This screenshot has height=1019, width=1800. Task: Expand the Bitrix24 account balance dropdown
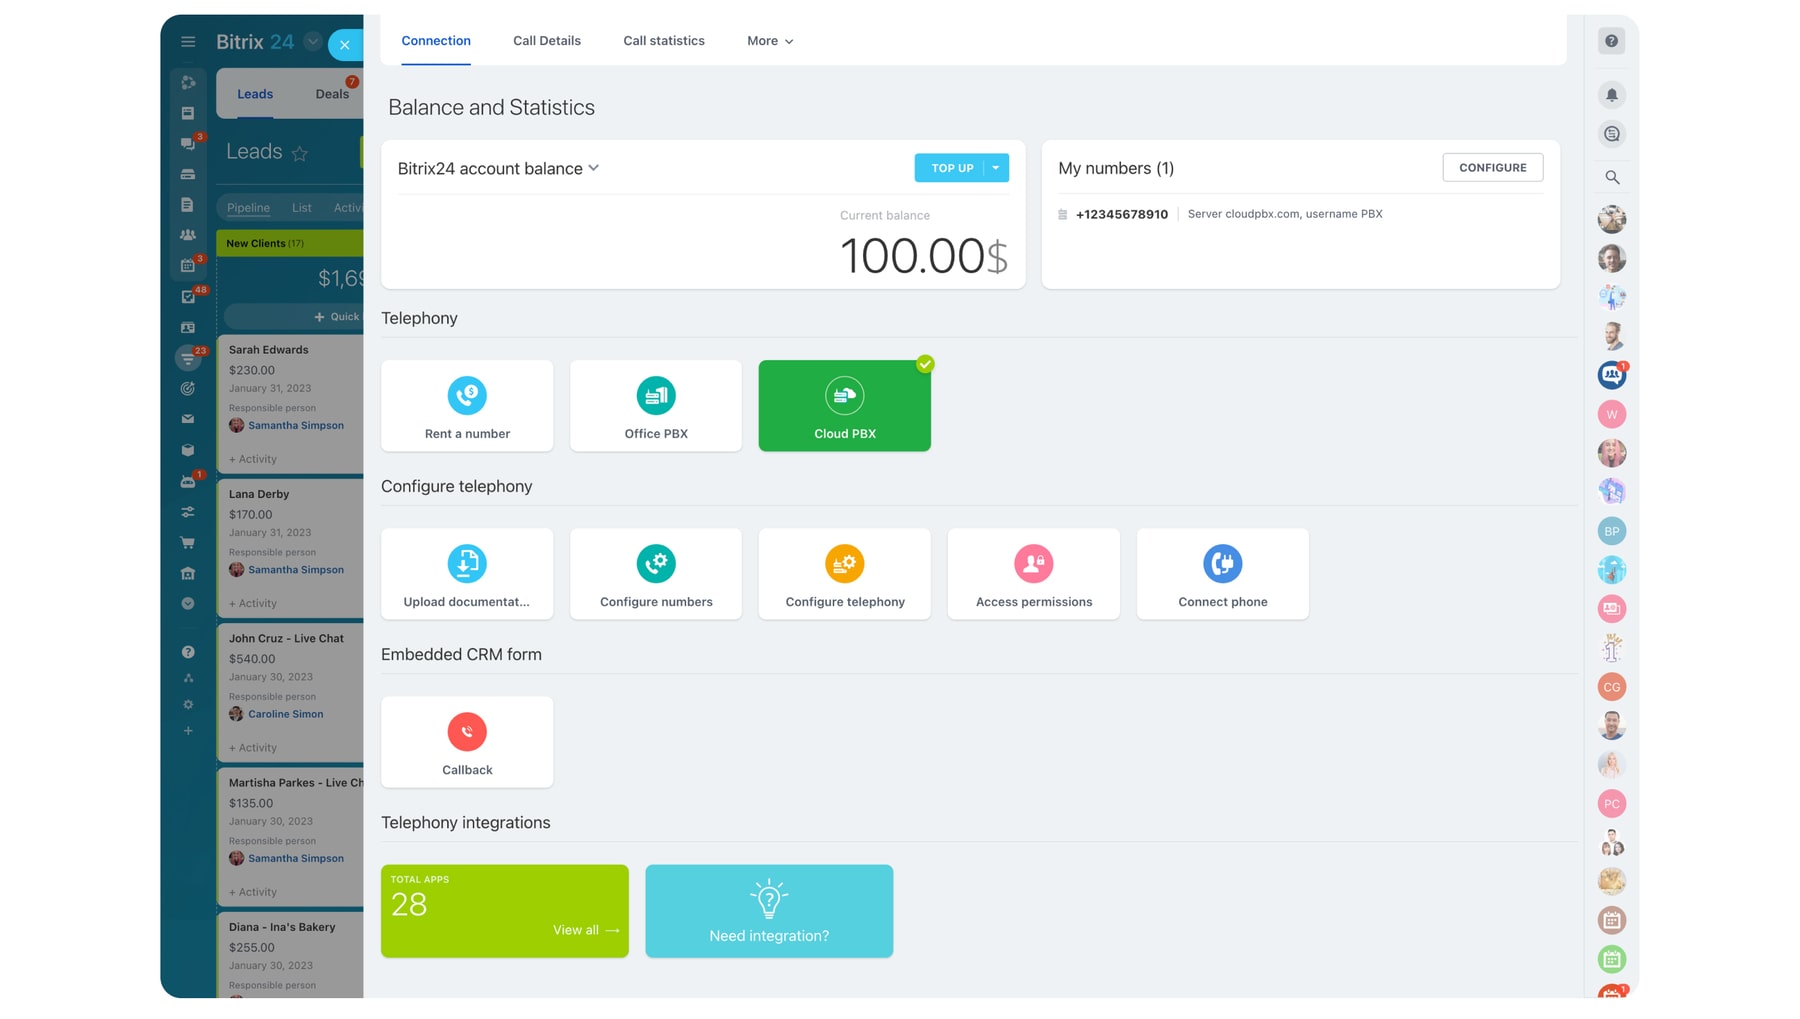(594, 168)
